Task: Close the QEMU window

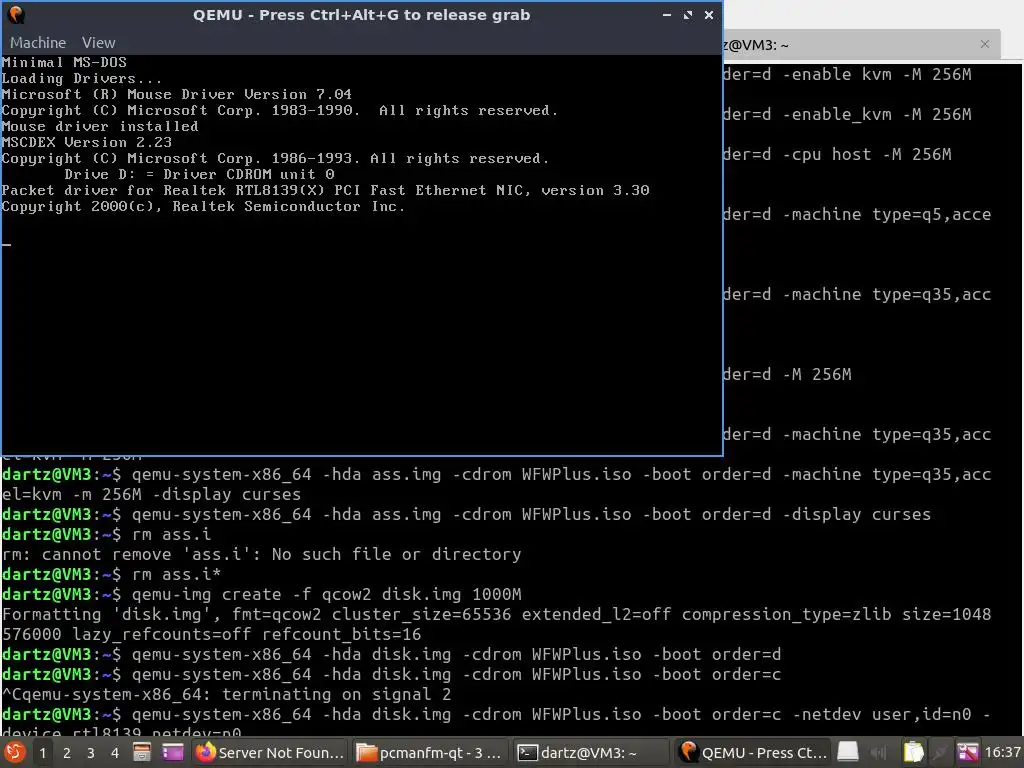Action: [709, 14]
